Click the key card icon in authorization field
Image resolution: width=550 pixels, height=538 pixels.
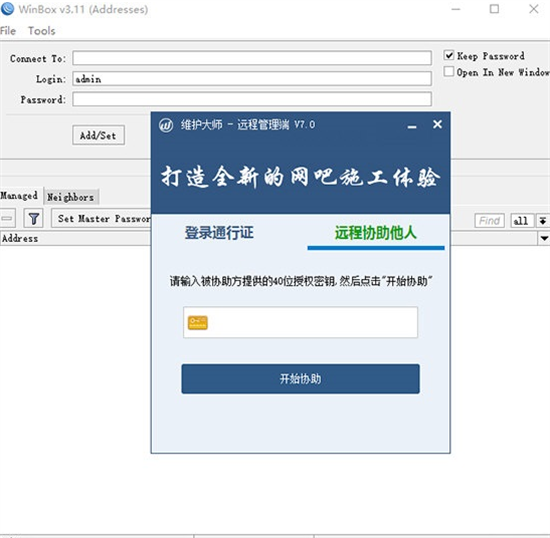tap(198, 323)
